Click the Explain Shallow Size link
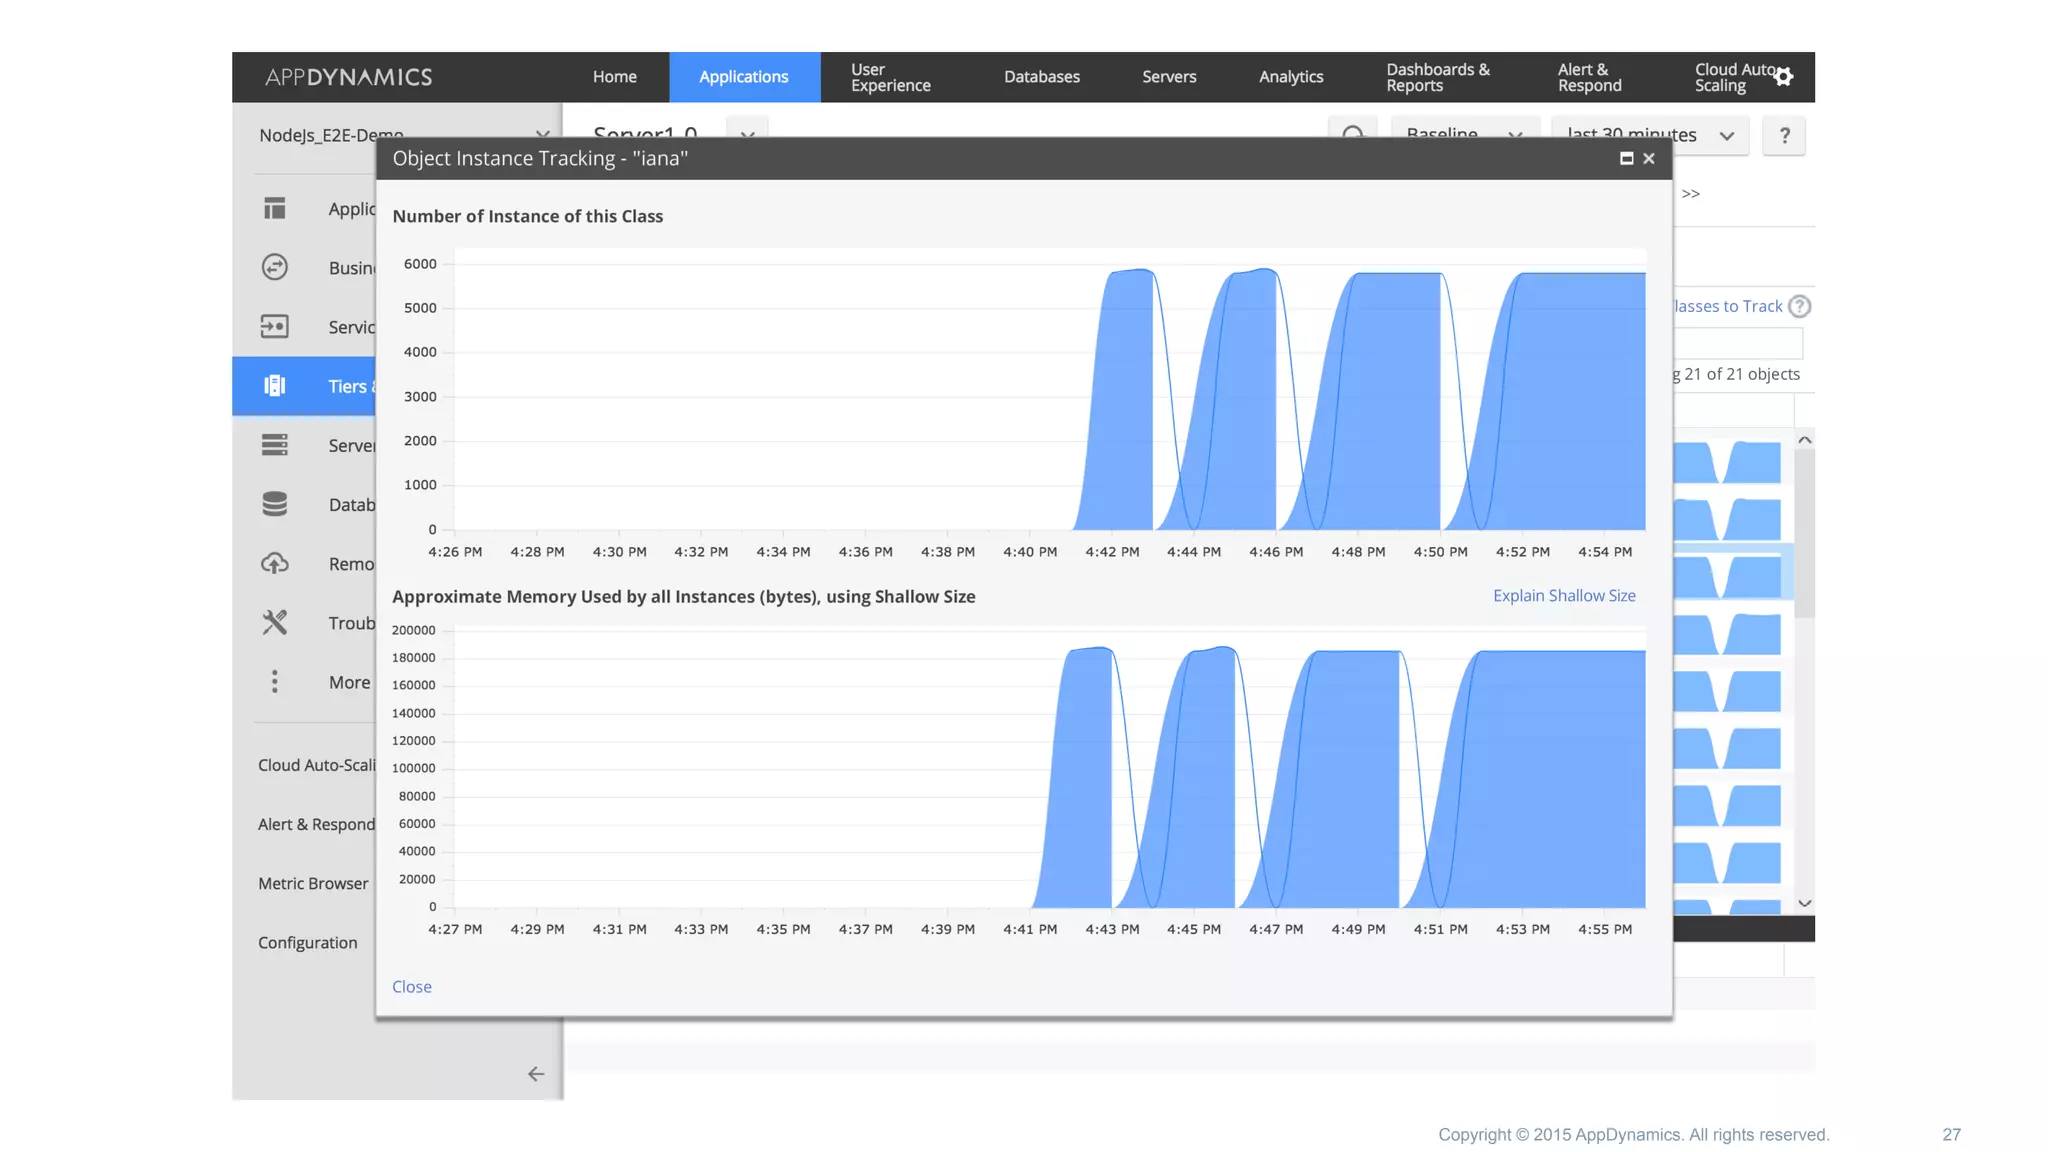Image resolution: width=2048 pixels, height=1152 pixels. pos(1563,596)
